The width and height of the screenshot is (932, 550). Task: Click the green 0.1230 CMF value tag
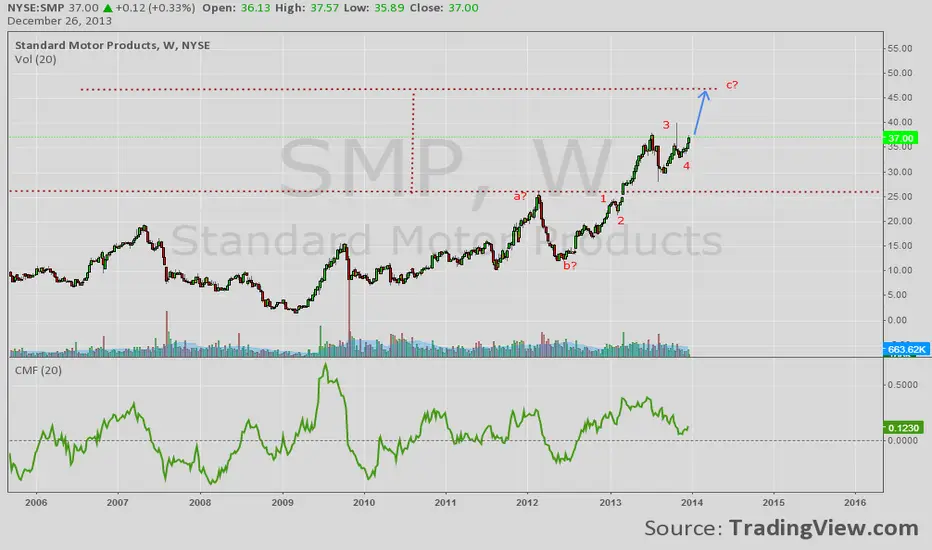point(903,428)
